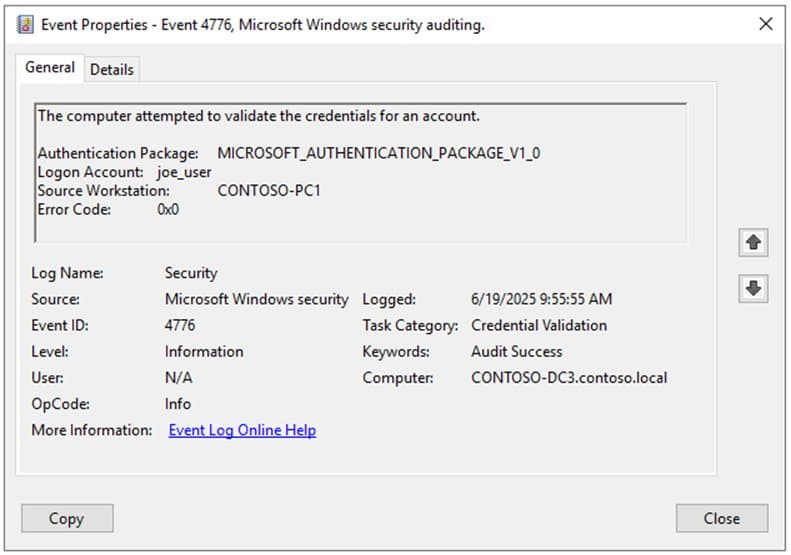Screen dimensions: 791x555
Task: Click the Log Name value Security
Action: [191, 273]
